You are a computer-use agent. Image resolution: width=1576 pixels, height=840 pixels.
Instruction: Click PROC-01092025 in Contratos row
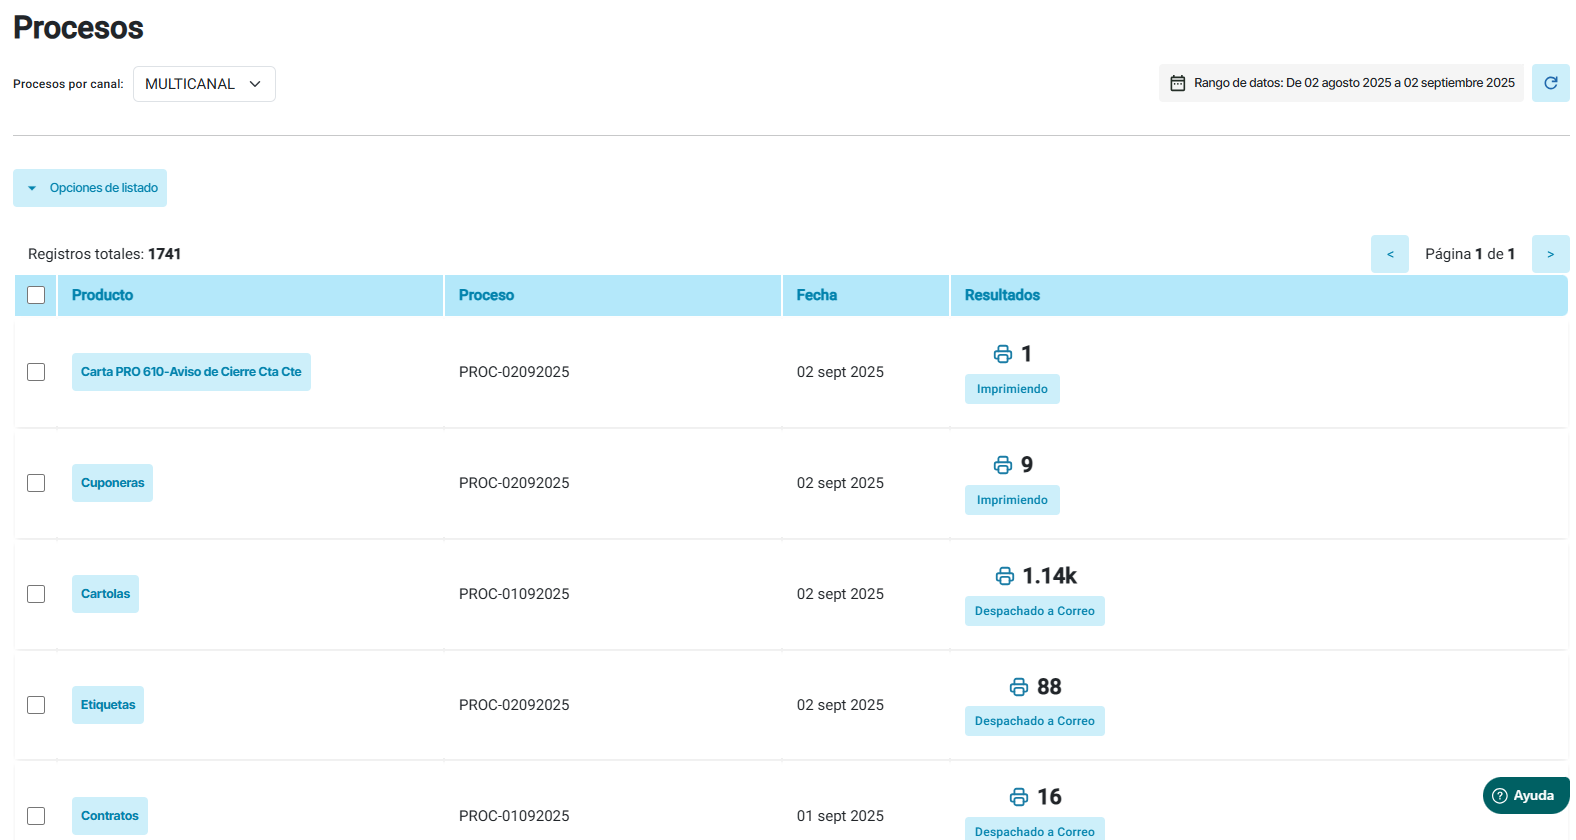[514, 816]
